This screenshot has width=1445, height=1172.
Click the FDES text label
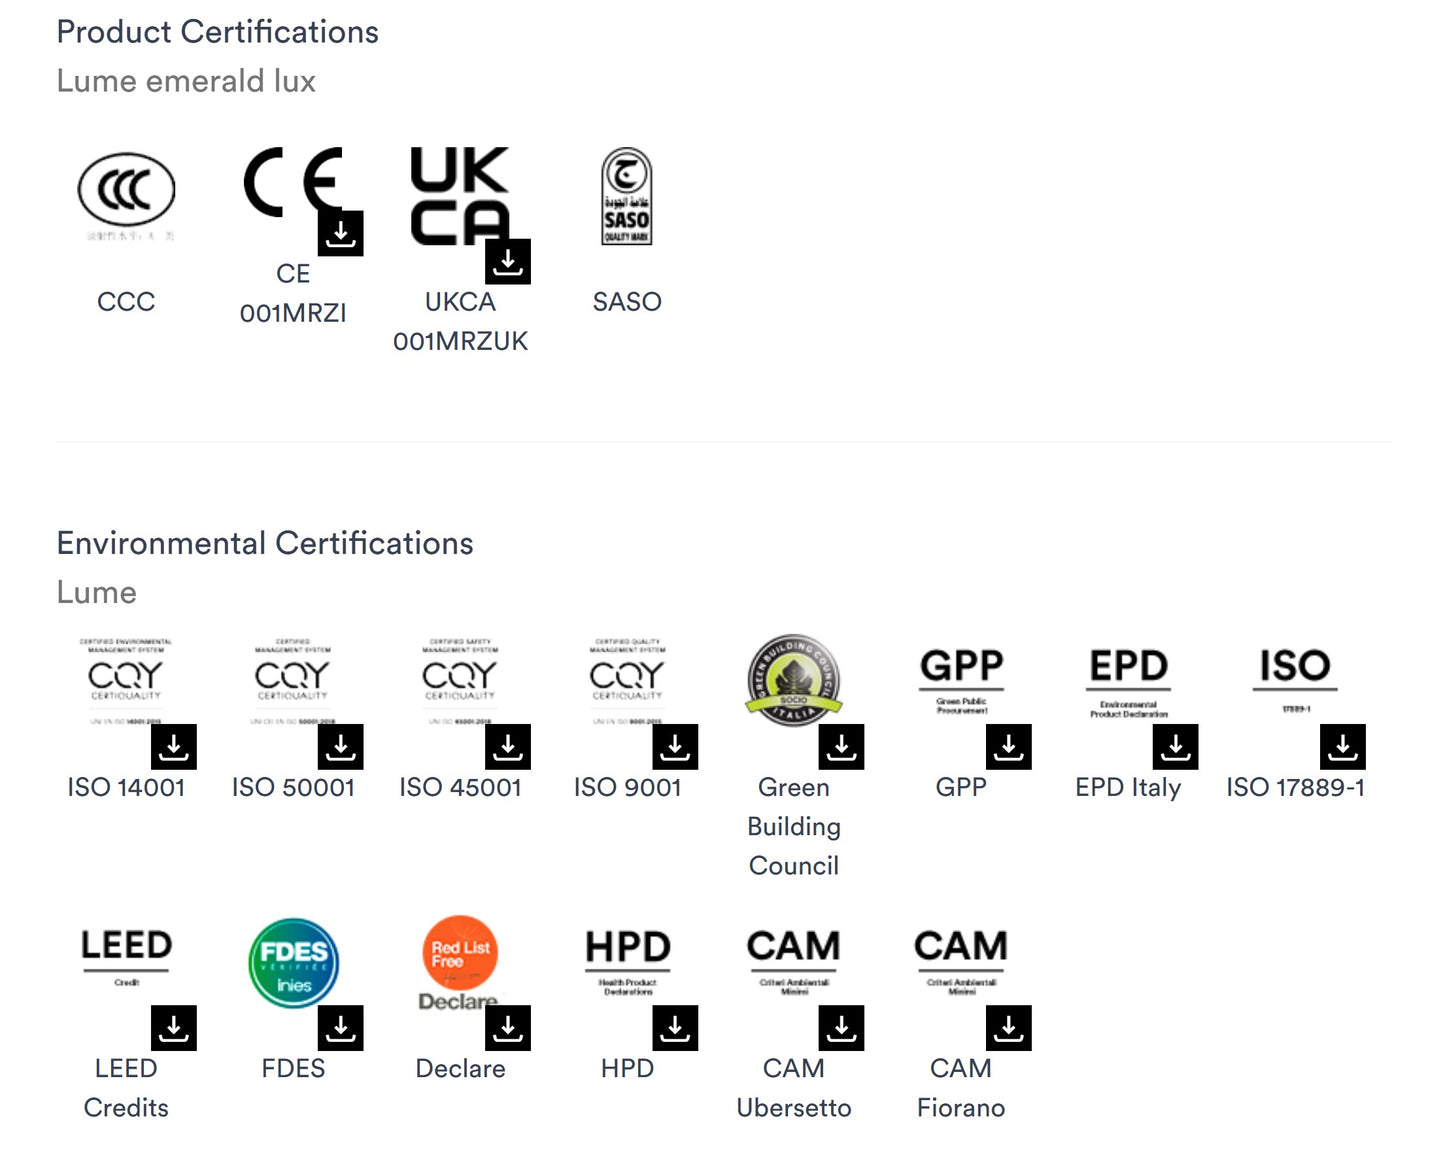coord(293,1069)
